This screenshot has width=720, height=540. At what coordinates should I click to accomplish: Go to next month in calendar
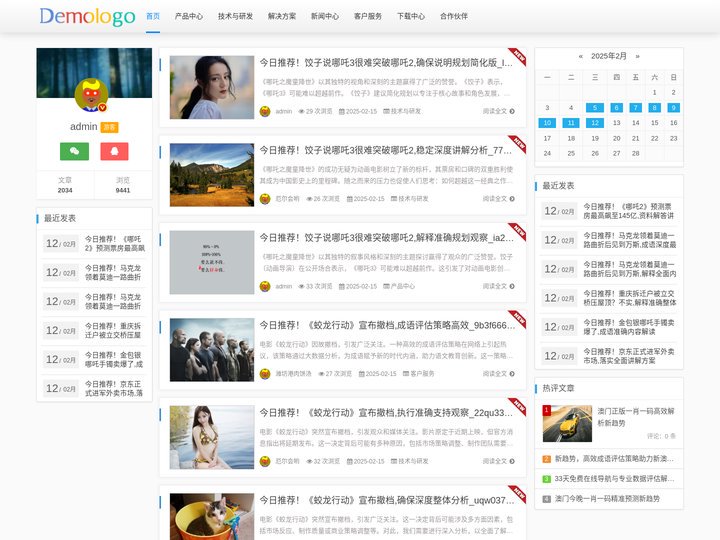[x=637, y=56]
